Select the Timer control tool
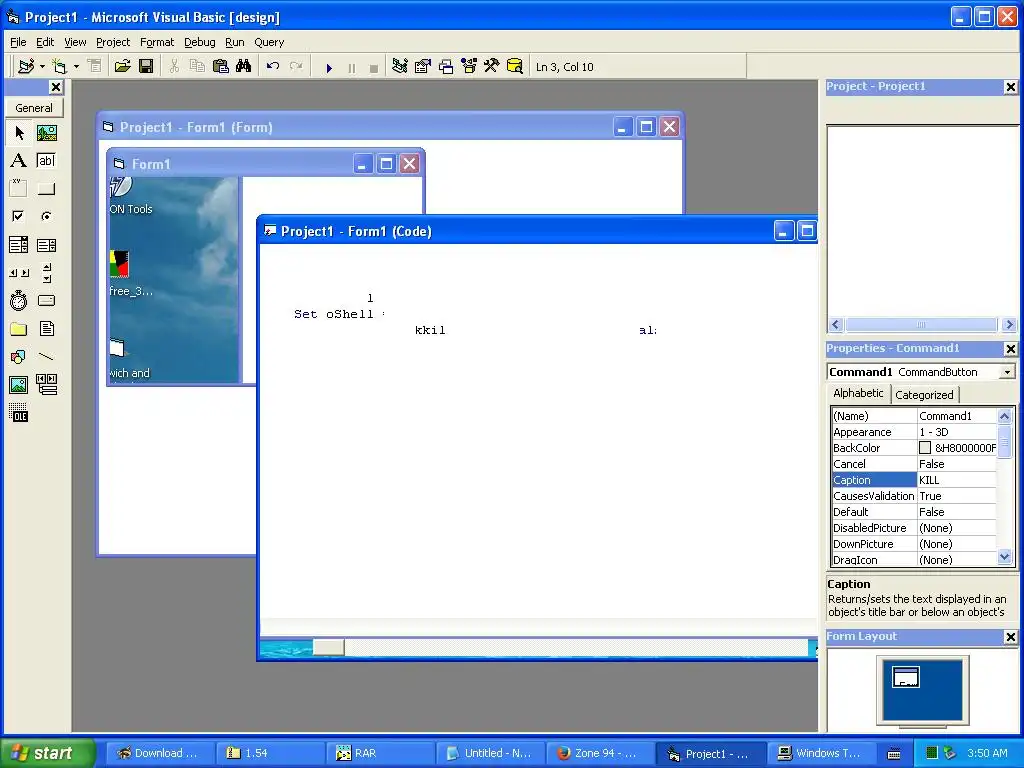1024x768 pixels. point(19,300)
